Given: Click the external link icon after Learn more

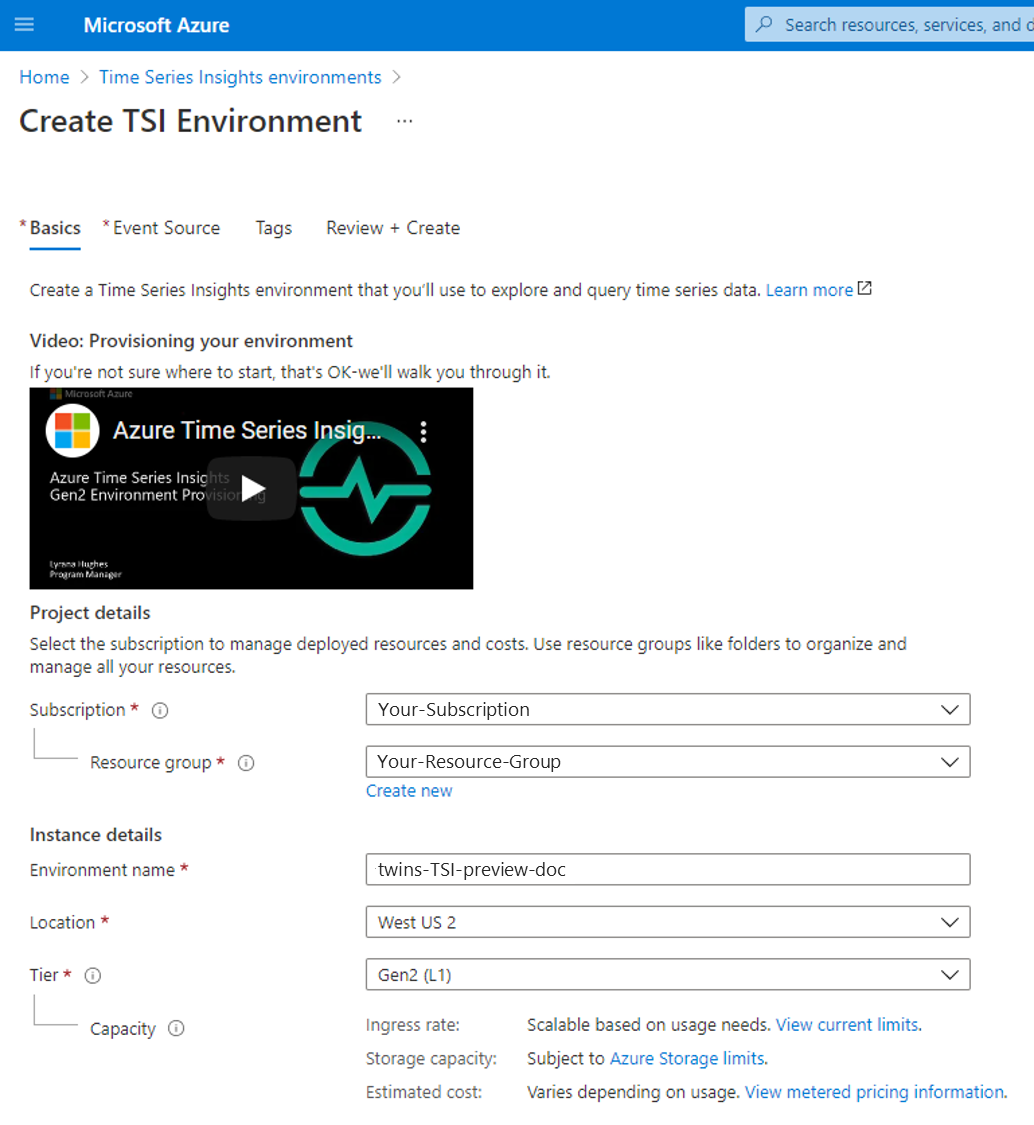Looking at the screenshot, I should tap(865, 288).
